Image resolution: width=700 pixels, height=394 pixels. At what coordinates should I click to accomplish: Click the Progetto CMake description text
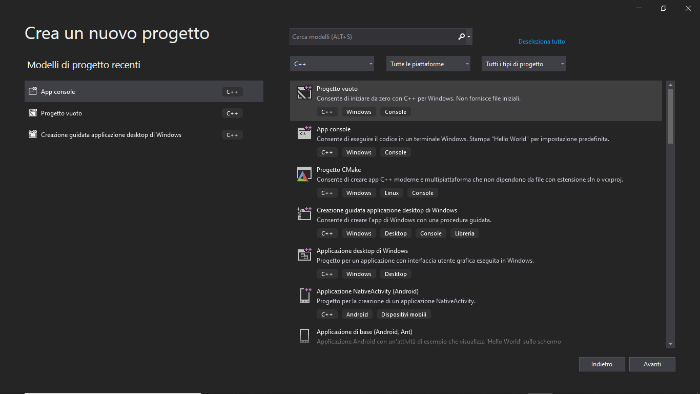pyautogui.click(x=470, y=179)
